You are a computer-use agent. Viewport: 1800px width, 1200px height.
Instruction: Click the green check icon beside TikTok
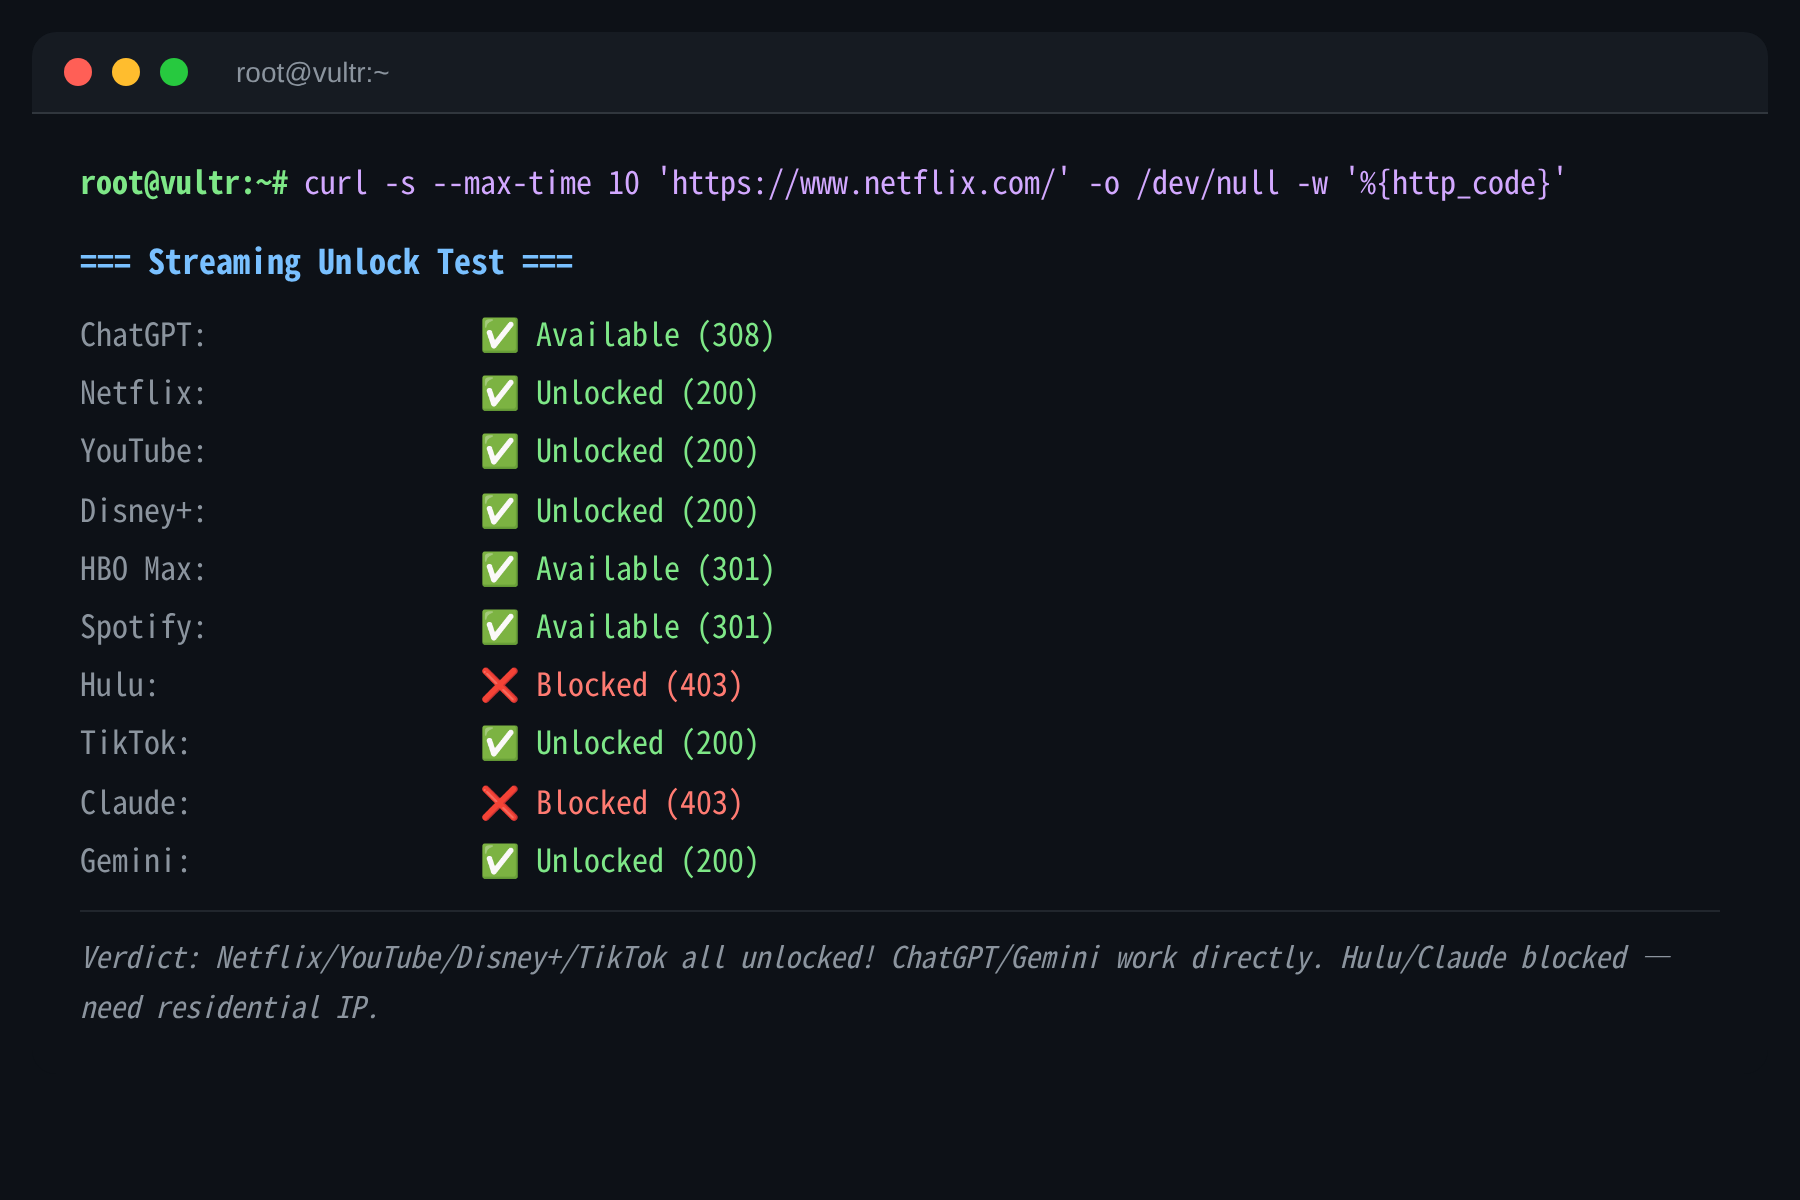point(500,743)
